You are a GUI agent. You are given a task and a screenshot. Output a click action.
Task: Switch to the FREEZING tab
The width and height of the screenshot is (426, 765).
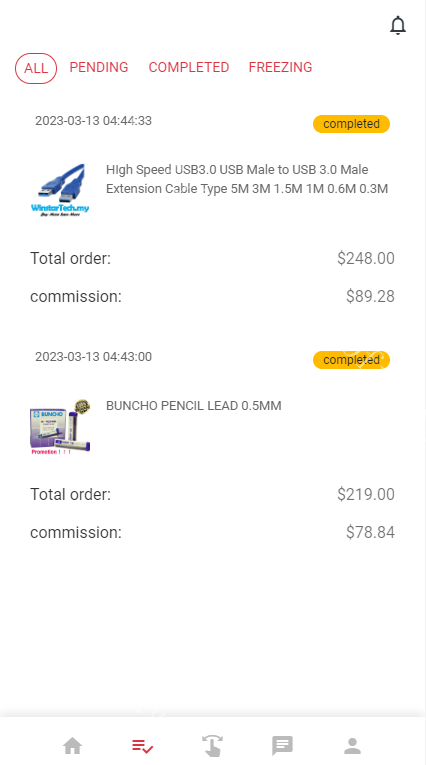pyautogui.click(x=281, y=67)
